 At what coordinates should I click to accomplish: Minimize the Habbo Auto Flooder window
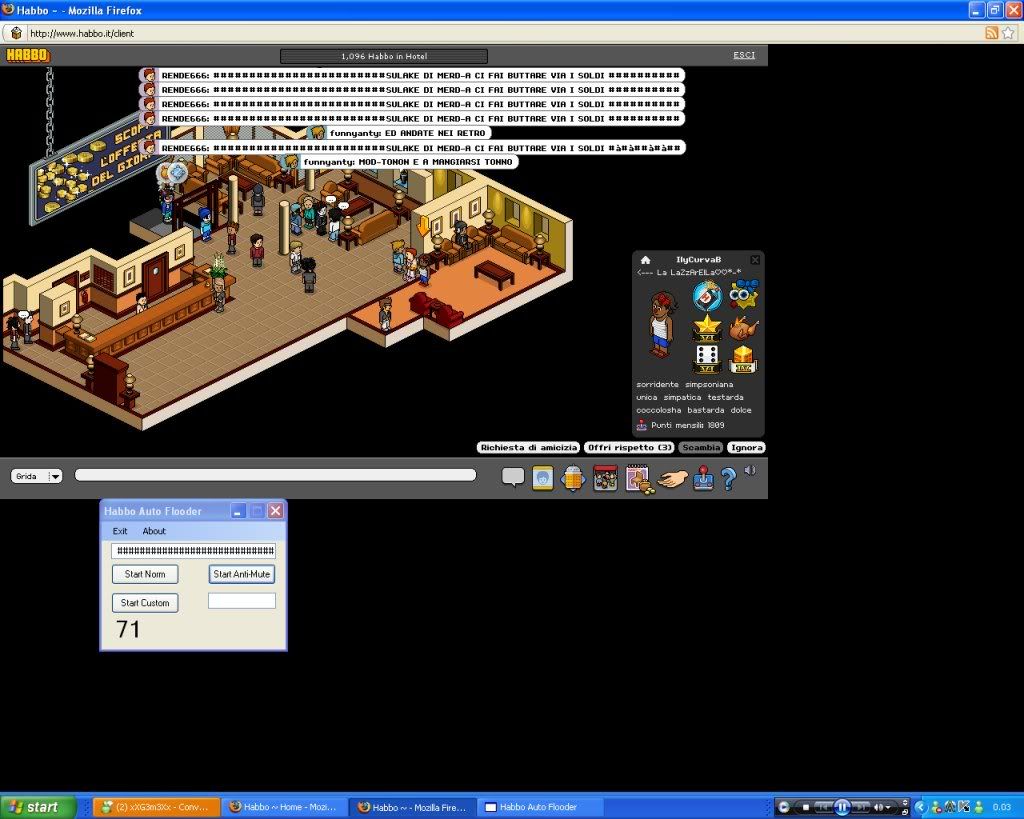pyautogui.click(x=238, y=511)
